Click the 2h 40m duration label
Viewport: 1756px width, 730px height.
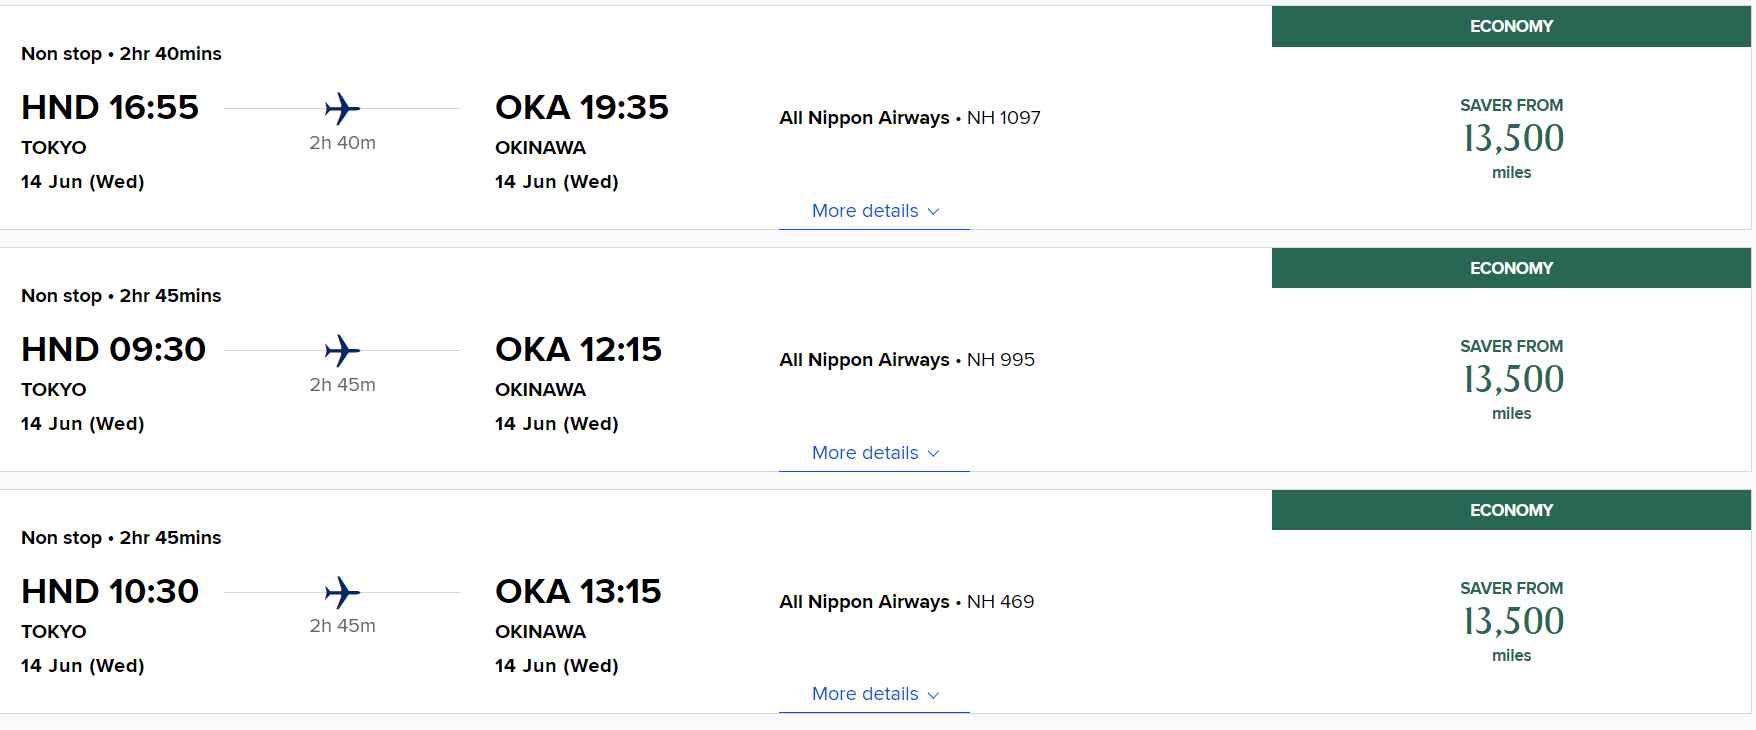click(x=342, y=143)
